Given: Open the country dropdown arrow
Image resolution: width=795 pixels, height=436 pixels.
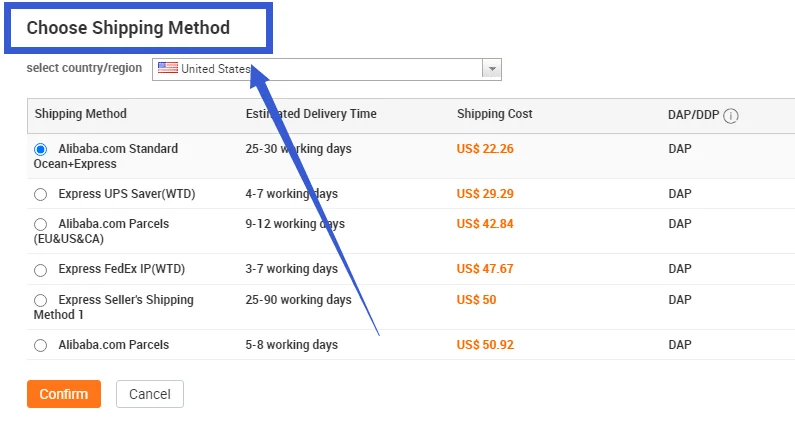Looking at the screenshot, I should pos(491,69).
